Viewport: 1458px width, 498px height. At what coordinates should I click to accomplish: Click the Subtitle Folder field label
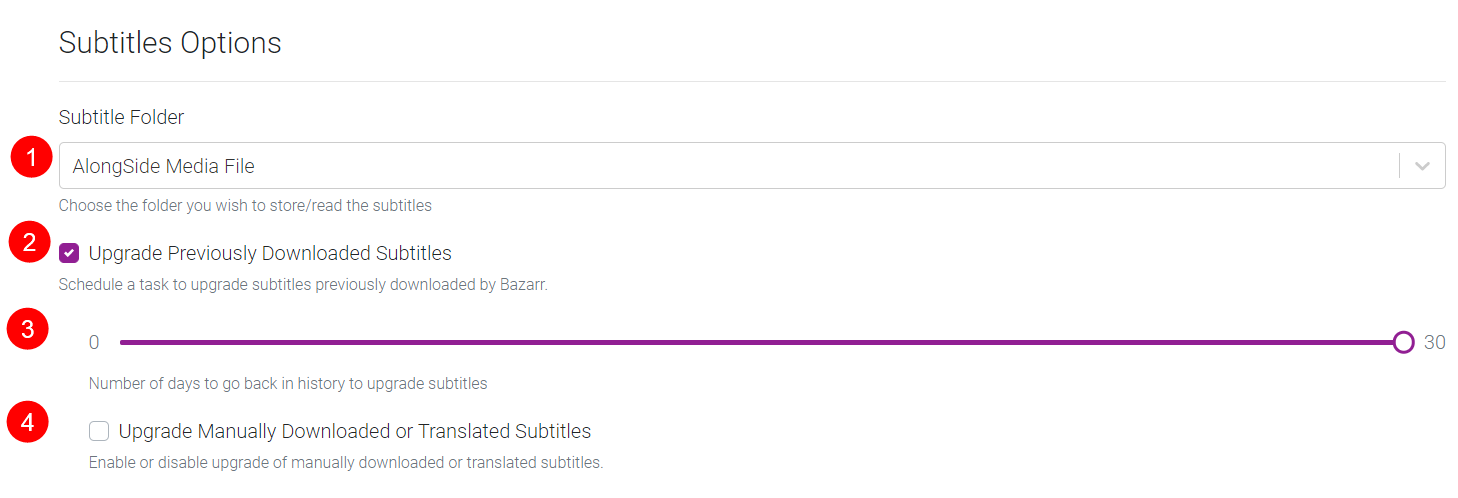[x=121, y=117]
